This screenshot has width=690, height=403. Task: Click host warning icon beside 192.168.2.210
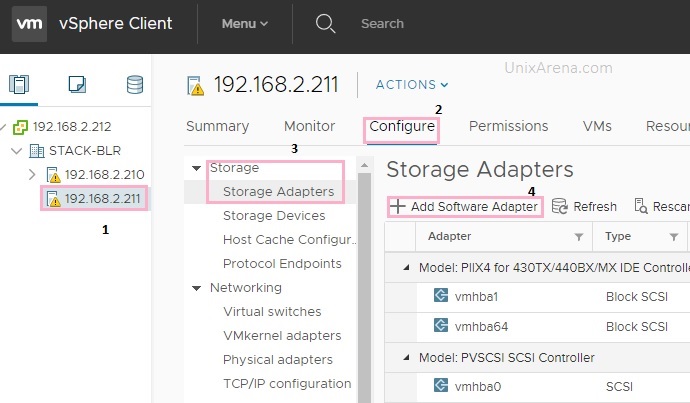(x=53, y=175)
